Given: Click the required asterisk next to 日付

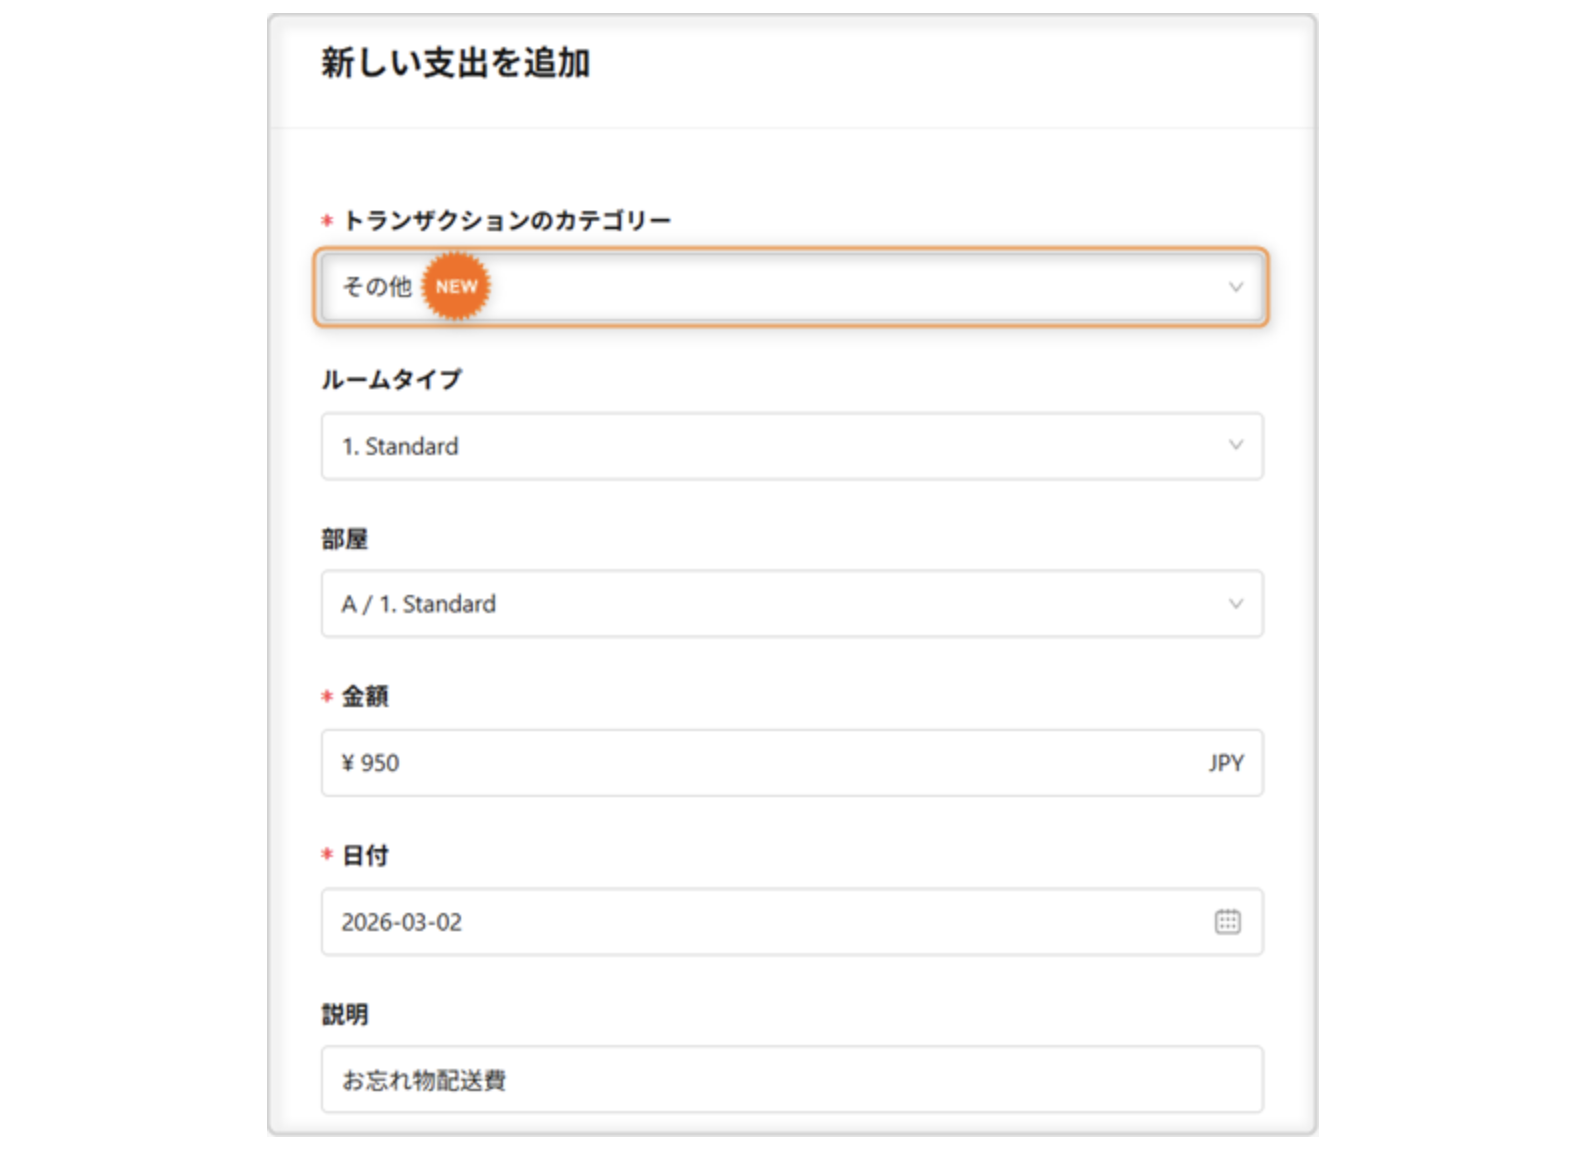Looking at the screenshot, I should [324, 855].
